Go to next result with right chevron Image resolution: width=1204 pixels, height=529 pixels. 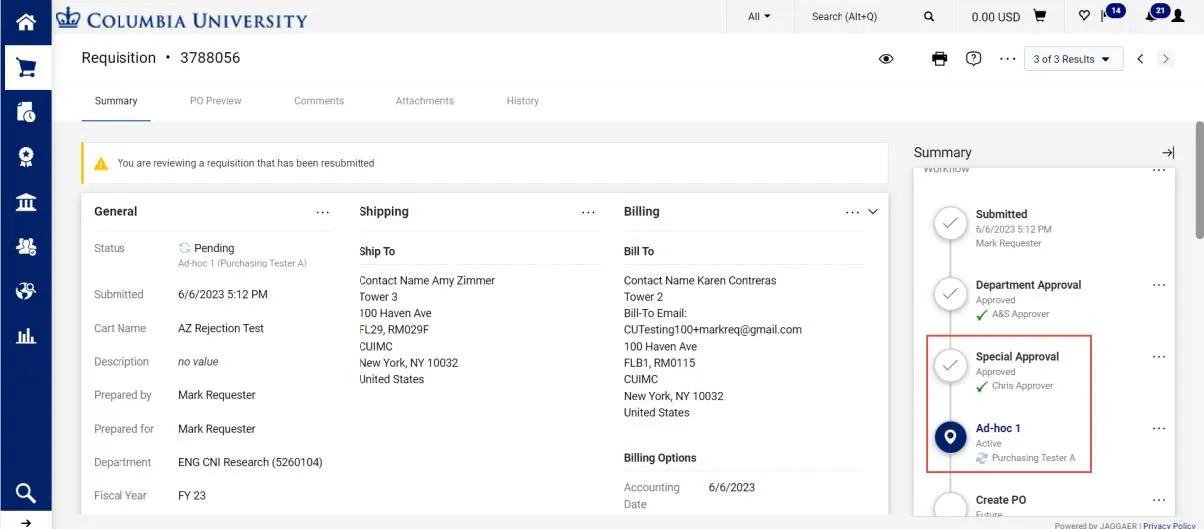[1165, 59]
